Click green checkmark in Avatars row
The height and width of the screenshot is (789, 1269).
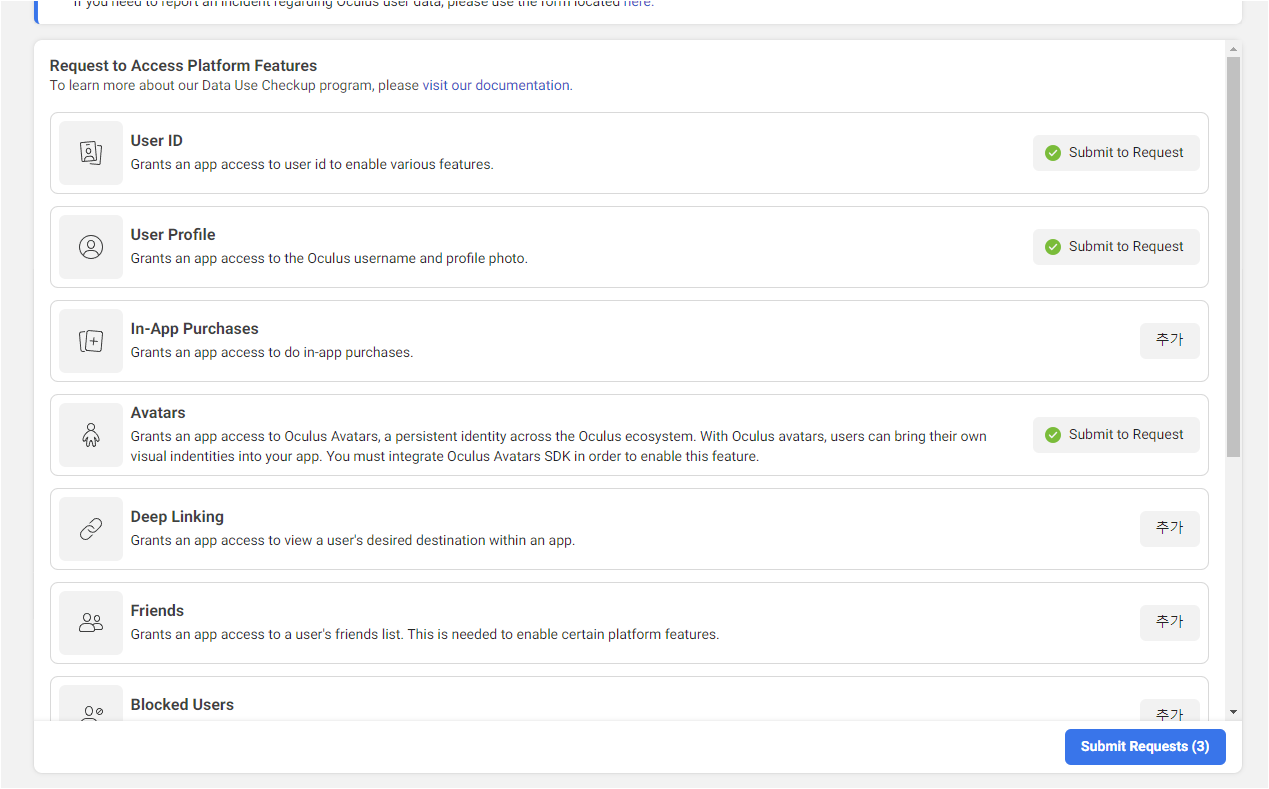(x=1053, y=435)
